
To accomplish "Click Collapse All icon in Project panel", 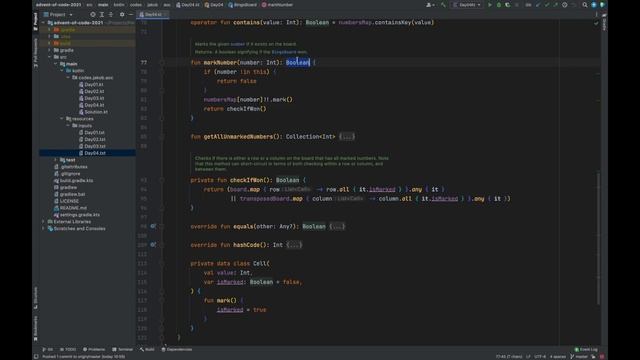I will 111,14.
